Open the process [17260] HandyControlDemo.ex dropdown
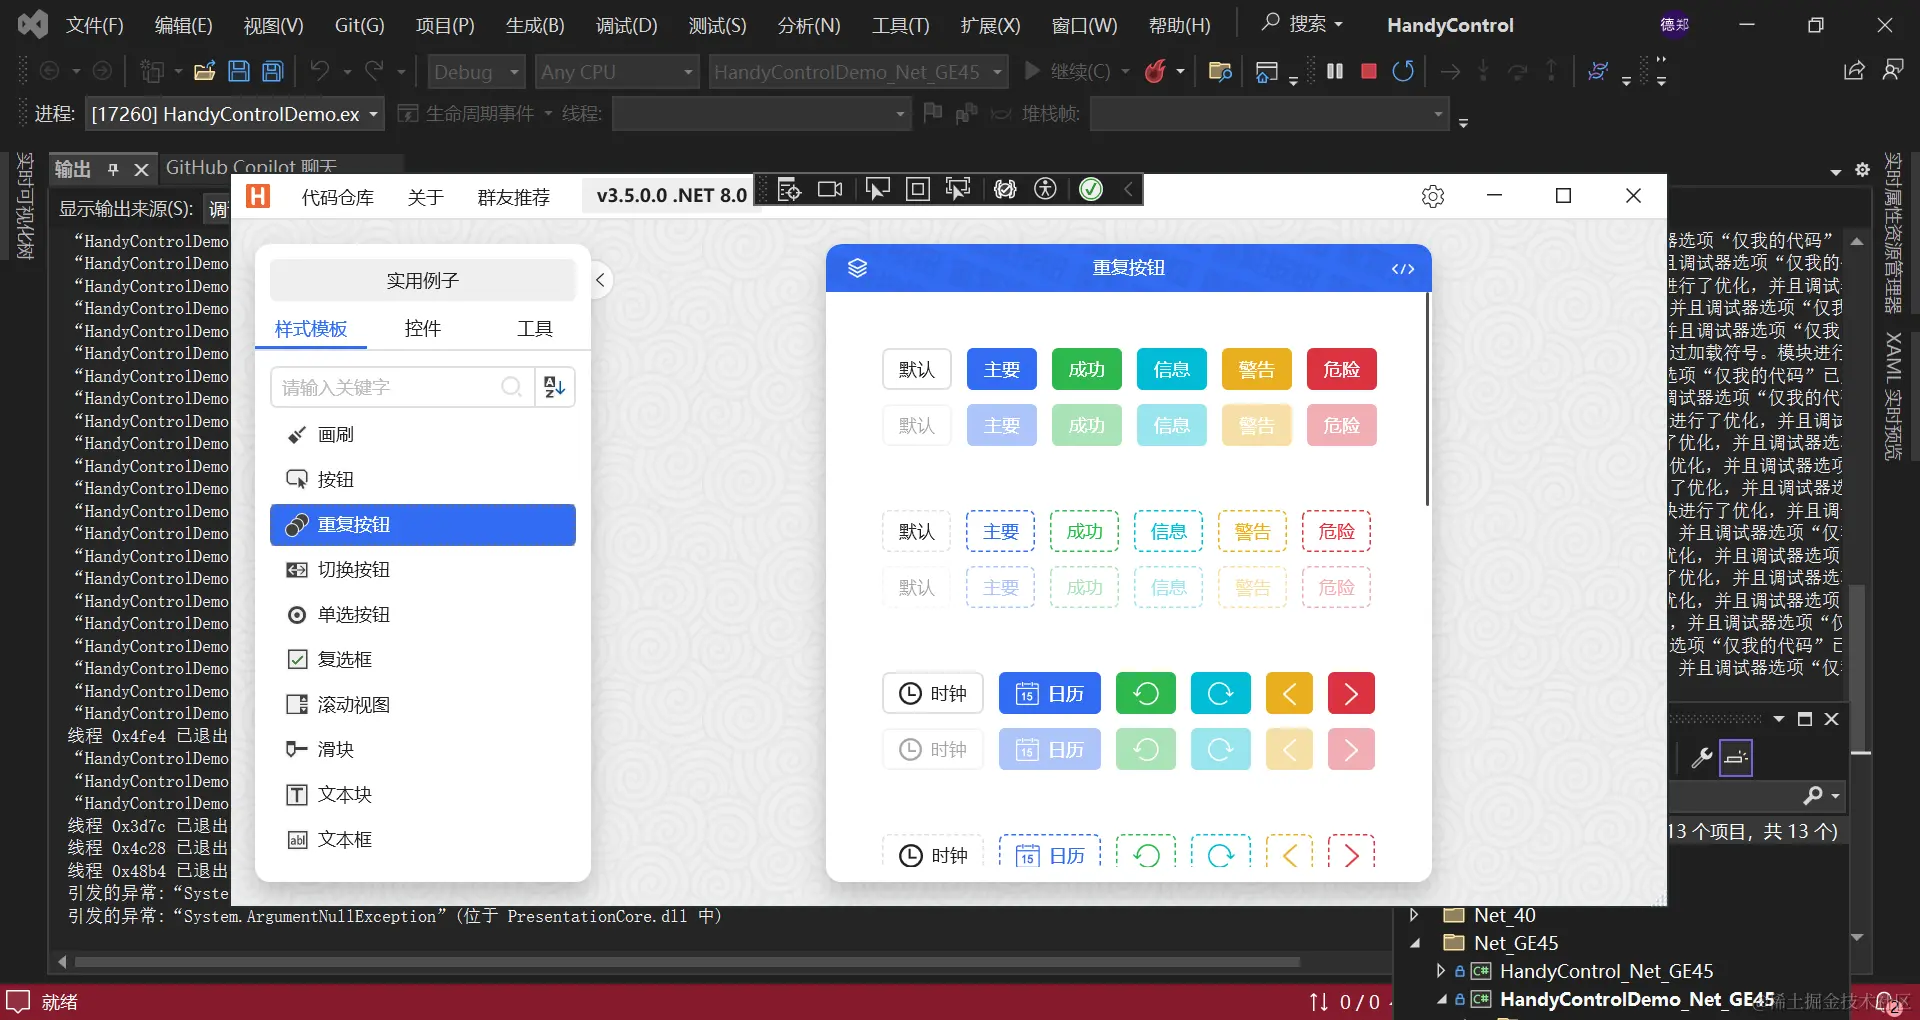1920x1020 pixels. (x=235, y=114)
